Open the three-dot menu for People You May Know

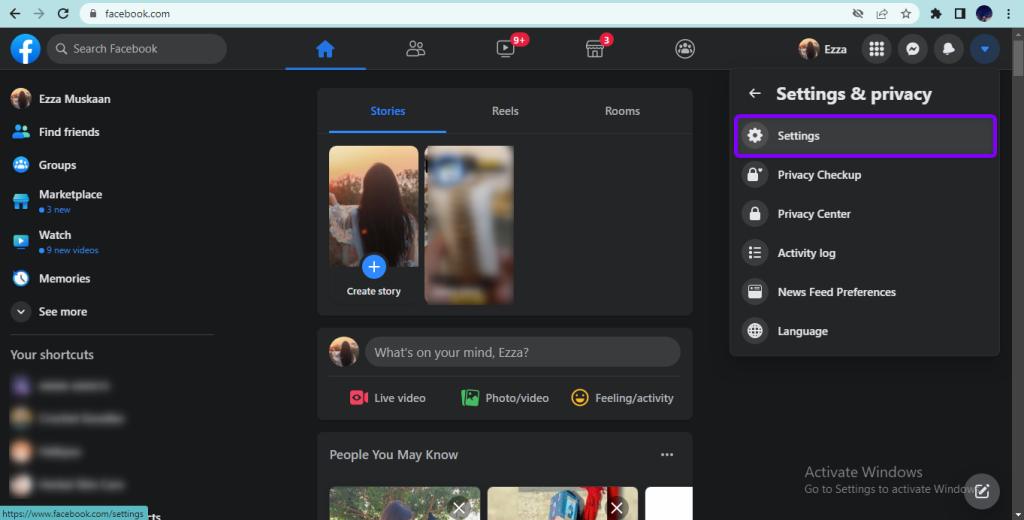(x=667, y=455)
